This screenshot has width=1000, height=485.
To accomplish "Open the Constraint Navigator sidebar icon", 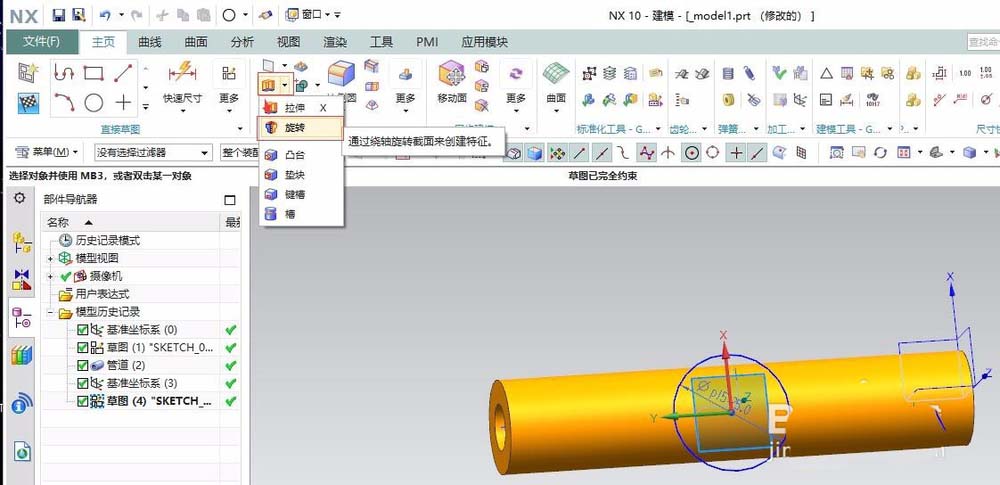I will point(22,279).
